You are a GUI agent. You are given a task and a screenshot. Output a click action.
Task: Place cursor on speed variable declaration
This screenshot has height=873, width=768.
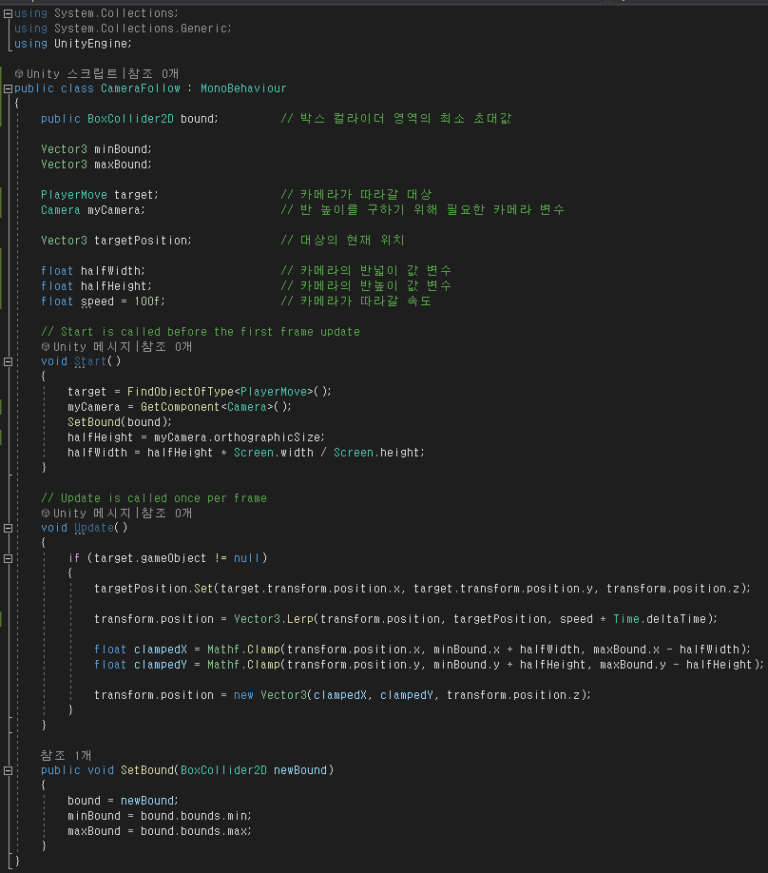tap(97, 301)
